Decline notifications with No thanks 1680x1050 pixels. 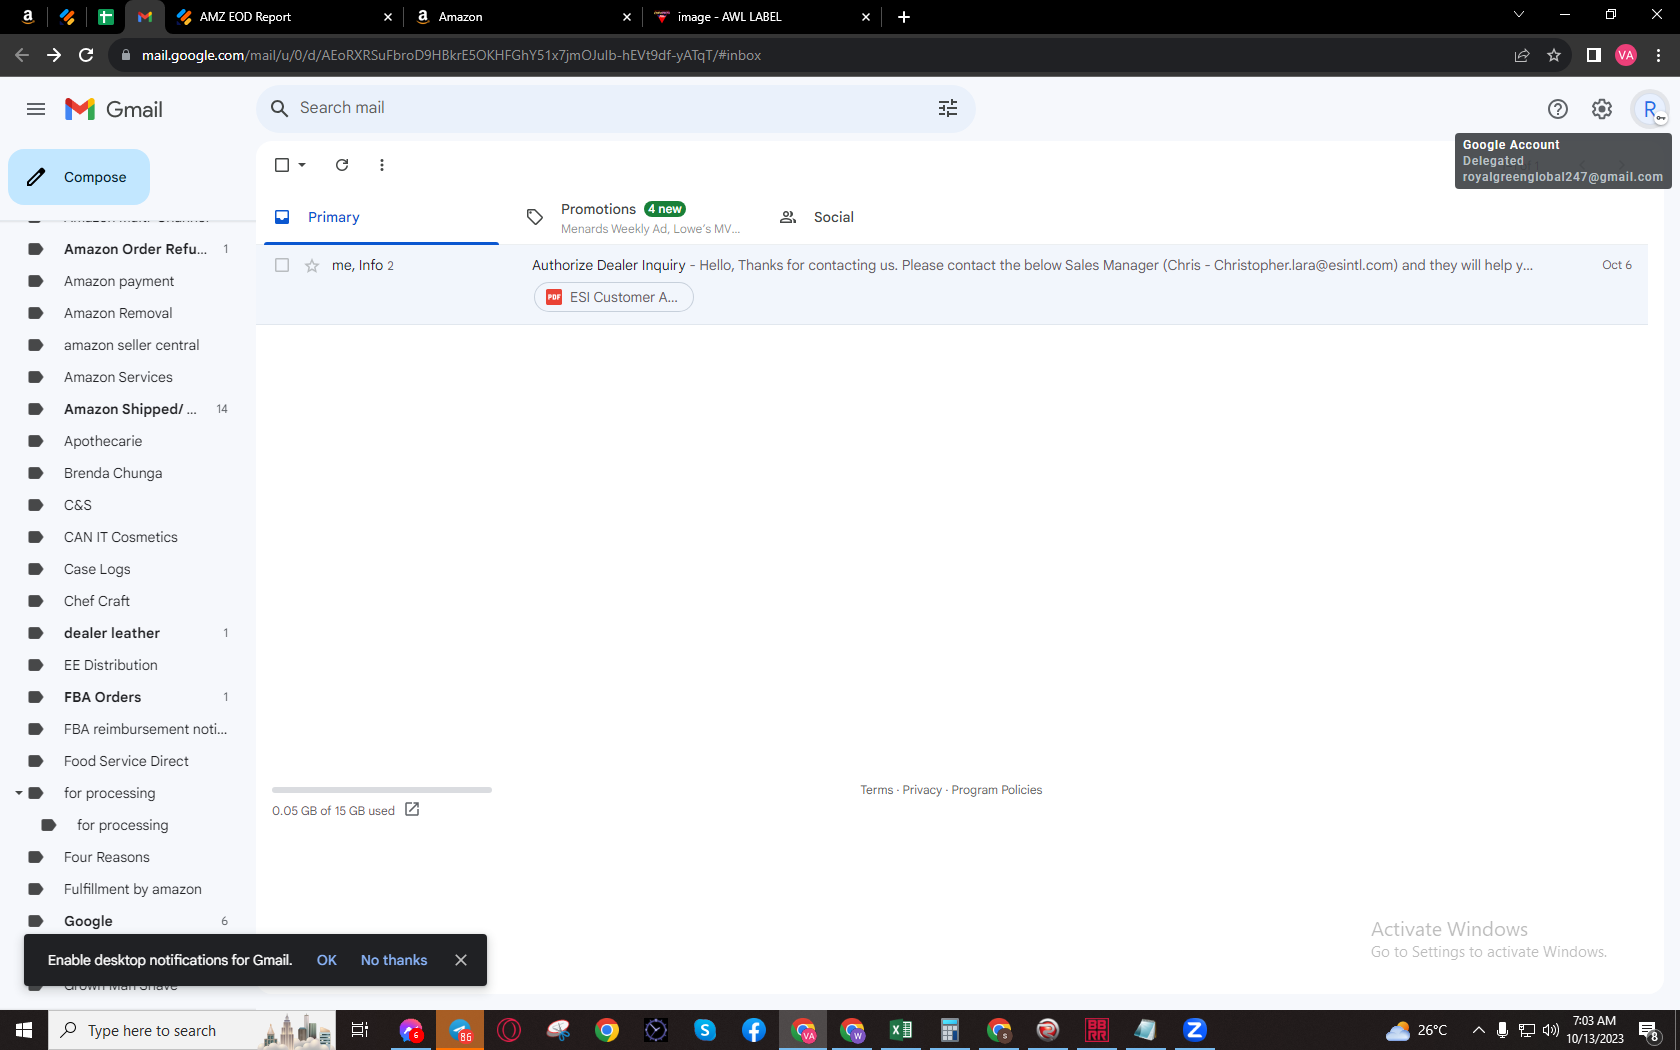point(394,960)
